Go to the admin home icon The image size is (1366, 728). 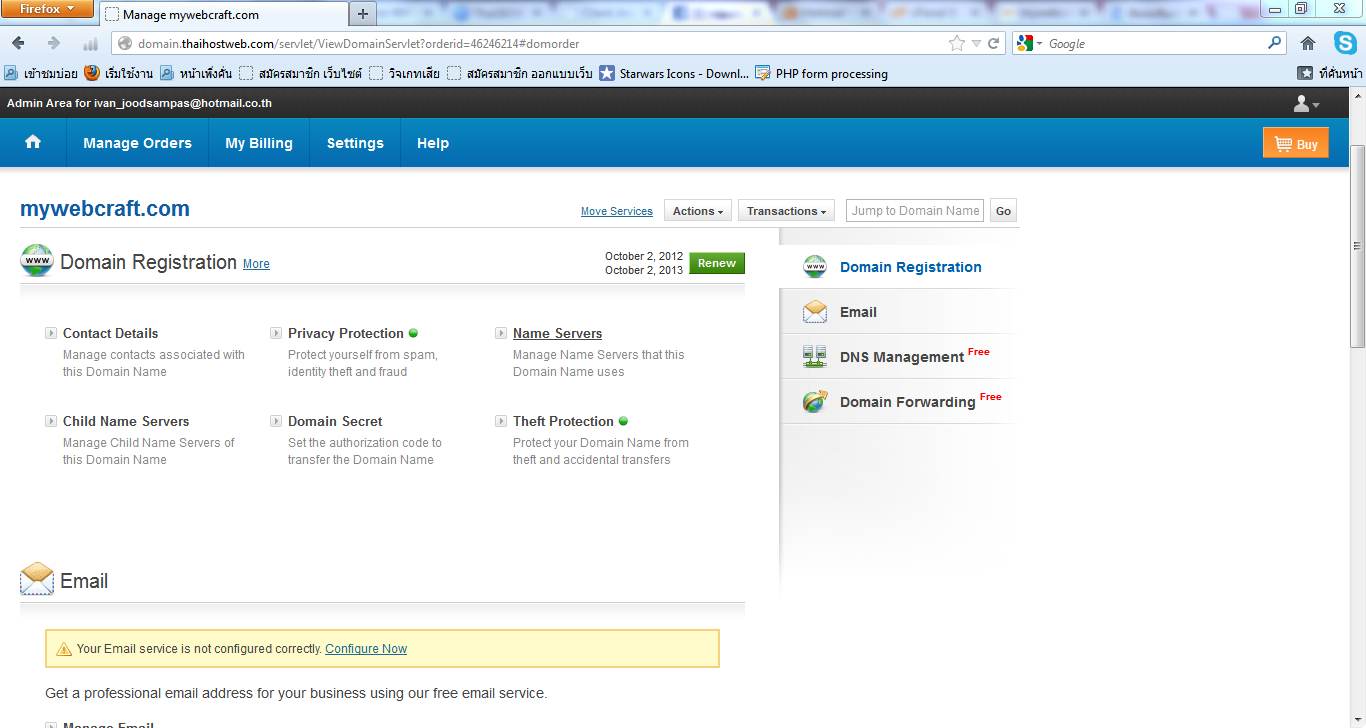33,143
